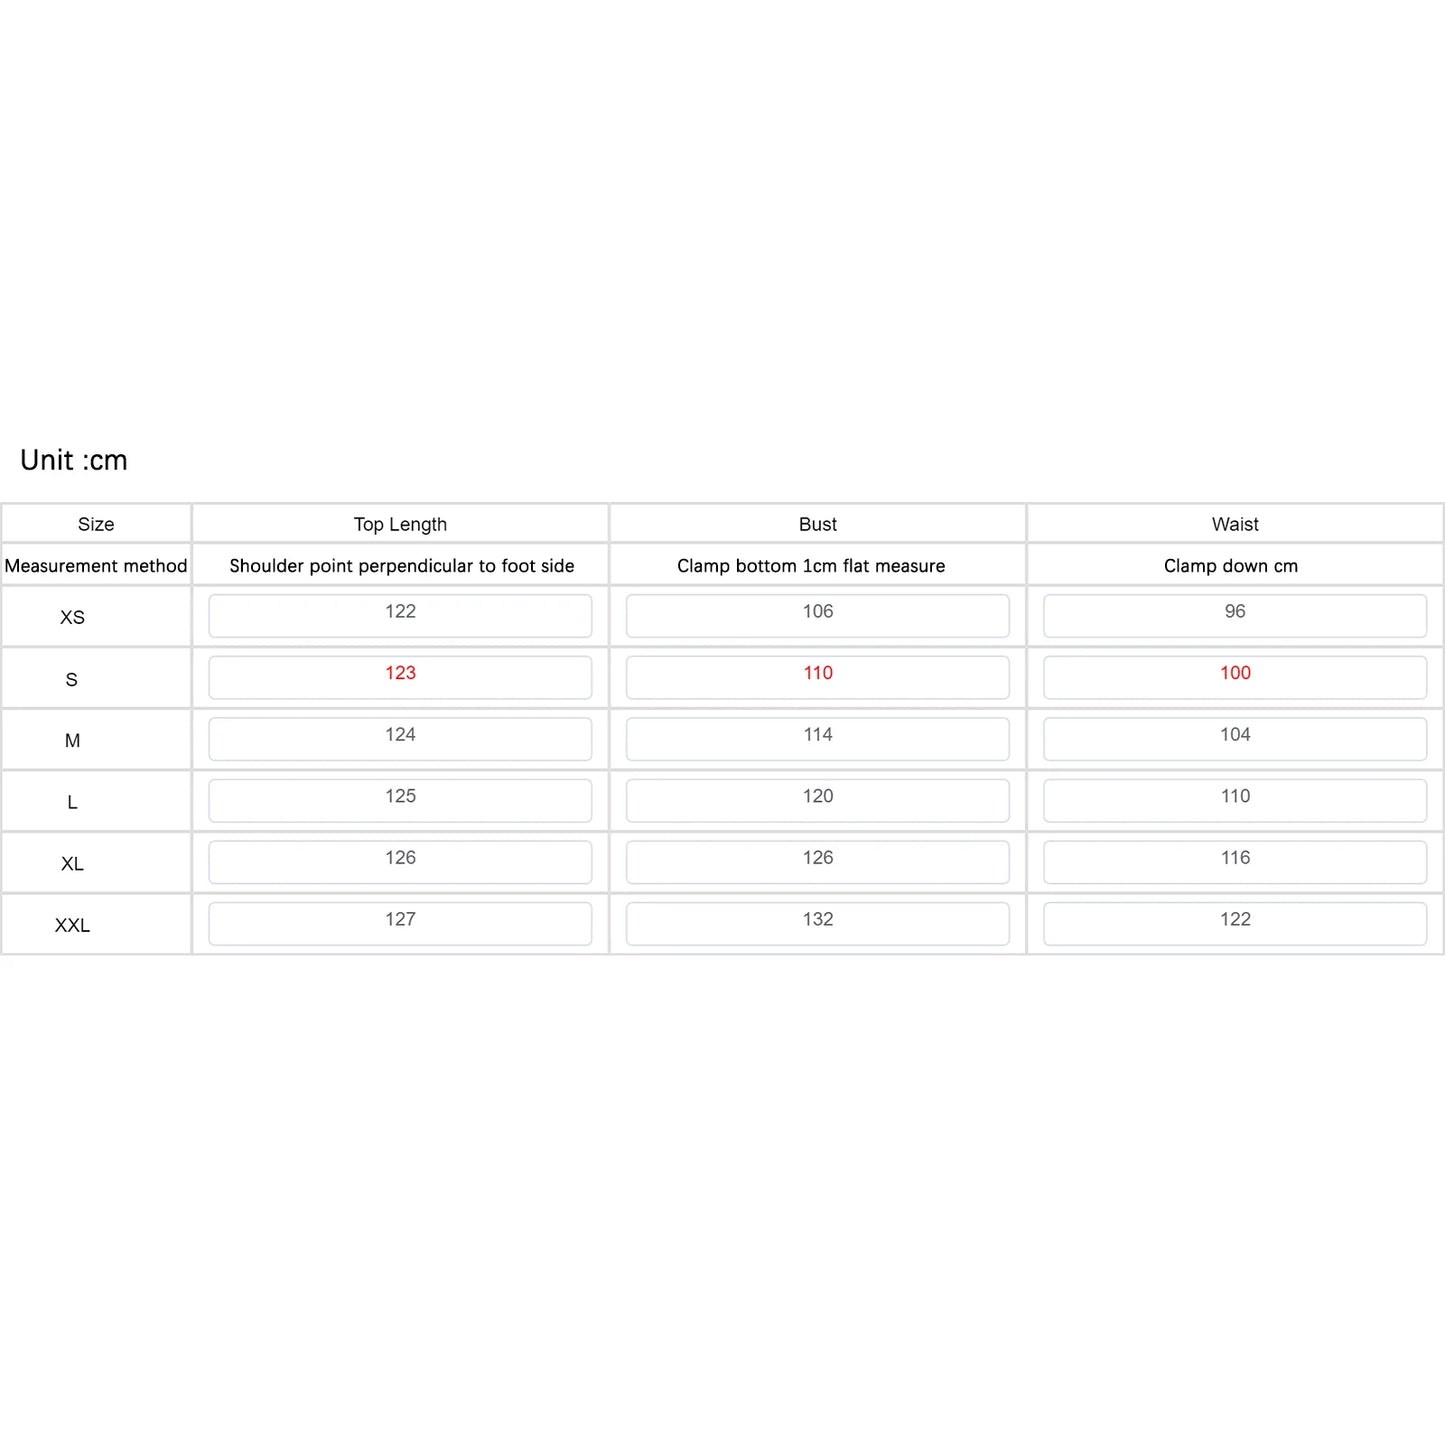Image resolution: width=1445 pixels, height=1445 pixels.
Task: Select the XXL Bust field showing 132
Action: (818, 924)
